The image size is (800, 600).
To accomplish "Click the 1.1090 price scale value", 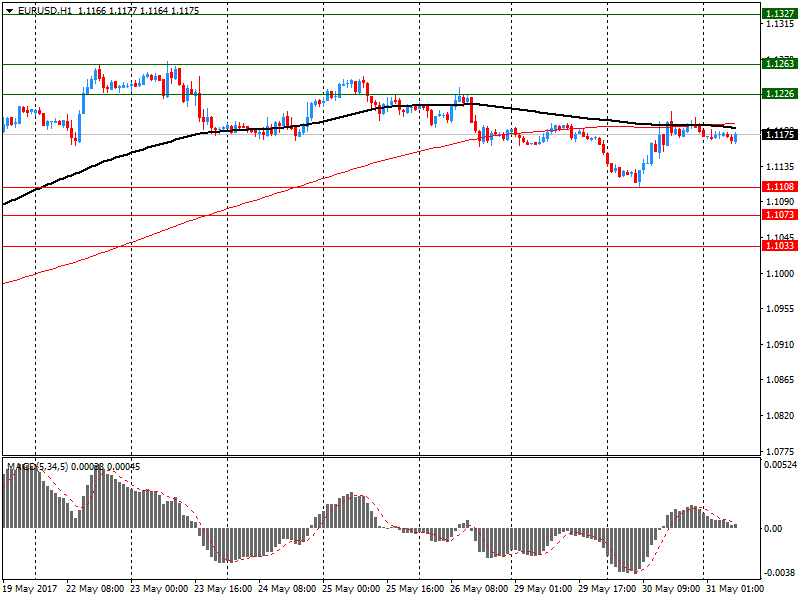I will [x=780, y=202].
